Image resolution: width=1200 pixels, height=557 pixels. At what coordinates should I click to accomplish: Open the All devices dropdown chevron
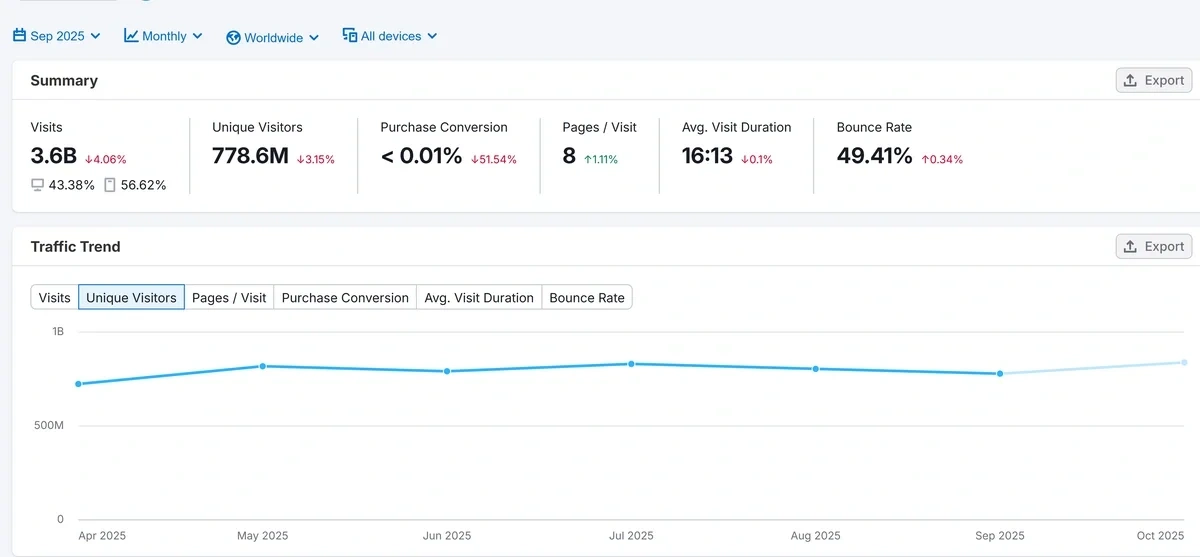pos(433,36)
